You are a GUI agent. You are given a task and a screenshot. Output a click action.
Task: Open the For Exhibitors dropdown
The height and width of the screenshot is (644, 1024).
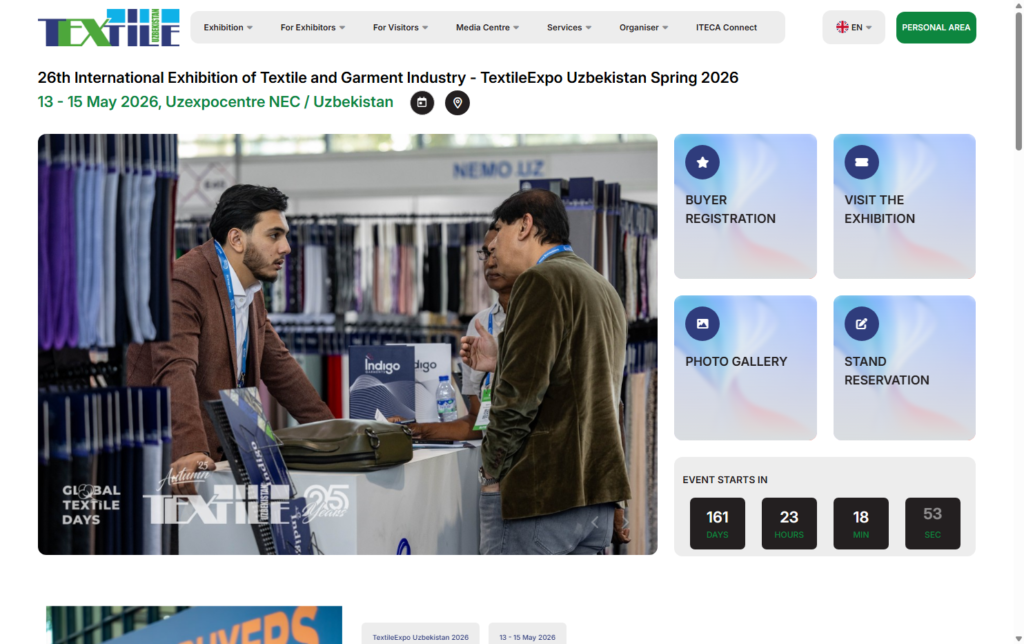click(x=312, y=28)
